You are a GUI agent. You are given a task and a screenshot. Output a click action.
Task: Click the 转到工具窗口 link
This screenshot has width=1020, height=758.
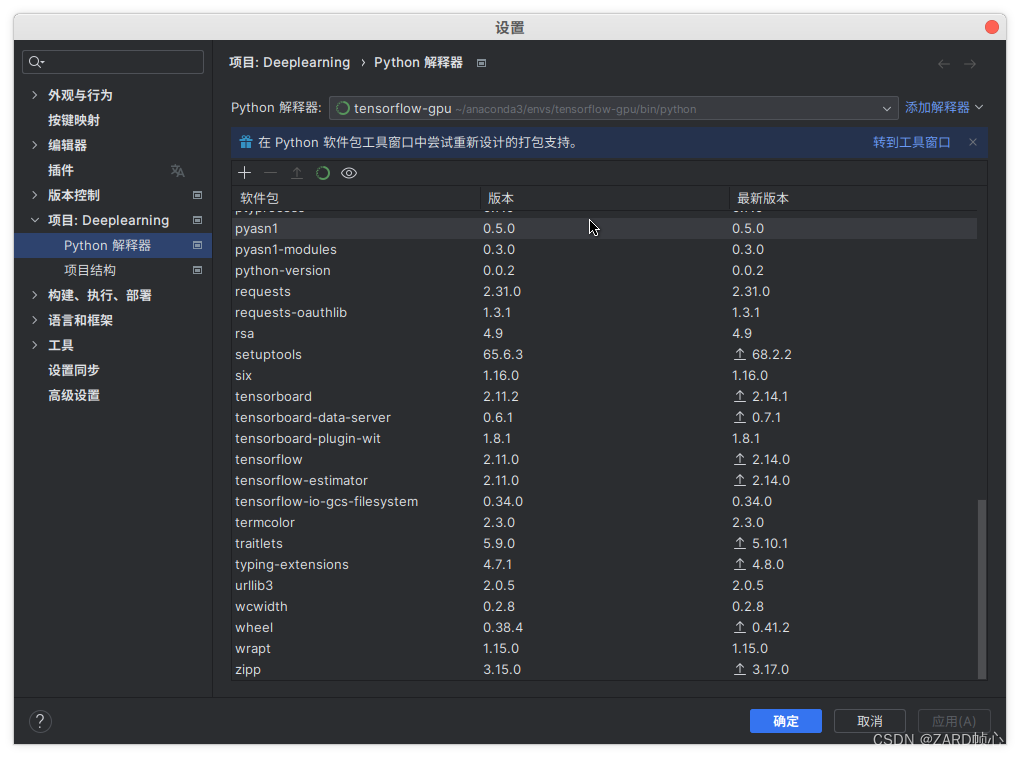[x=911, y=142]
